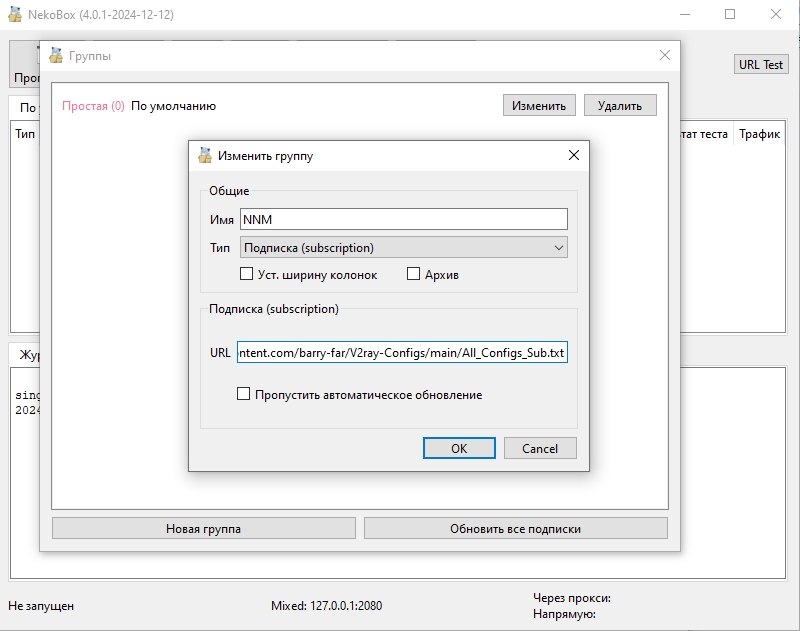Screen dimensions: 800x631
Task: Click the NekoBox teddy bear title bar icon
Action: [x=14, y=15]
